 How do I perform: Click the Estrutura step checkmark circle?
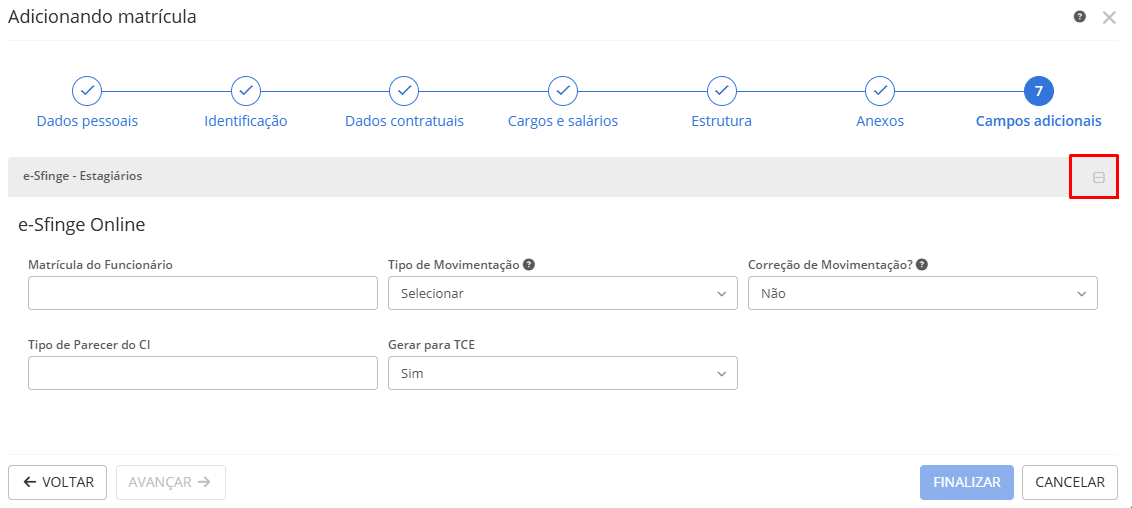click(721, 91)
